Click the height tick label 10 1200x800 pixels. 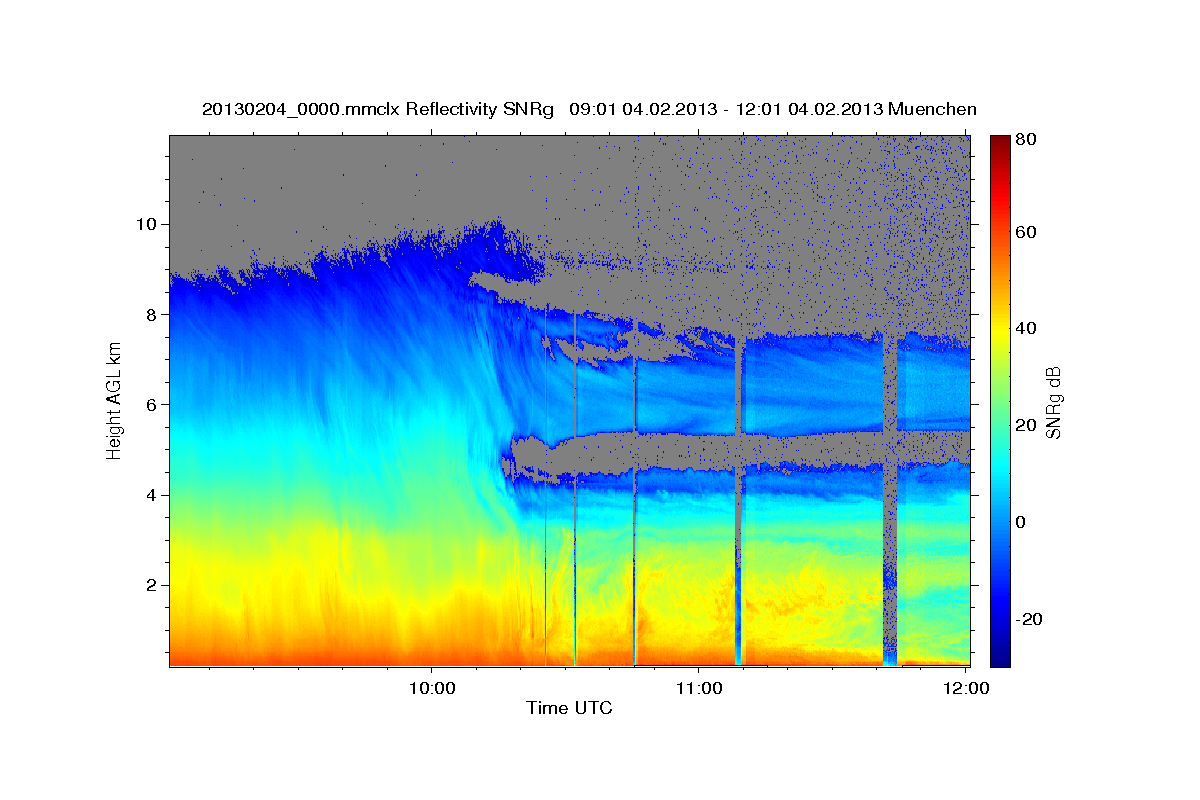[x=147, y=223]
